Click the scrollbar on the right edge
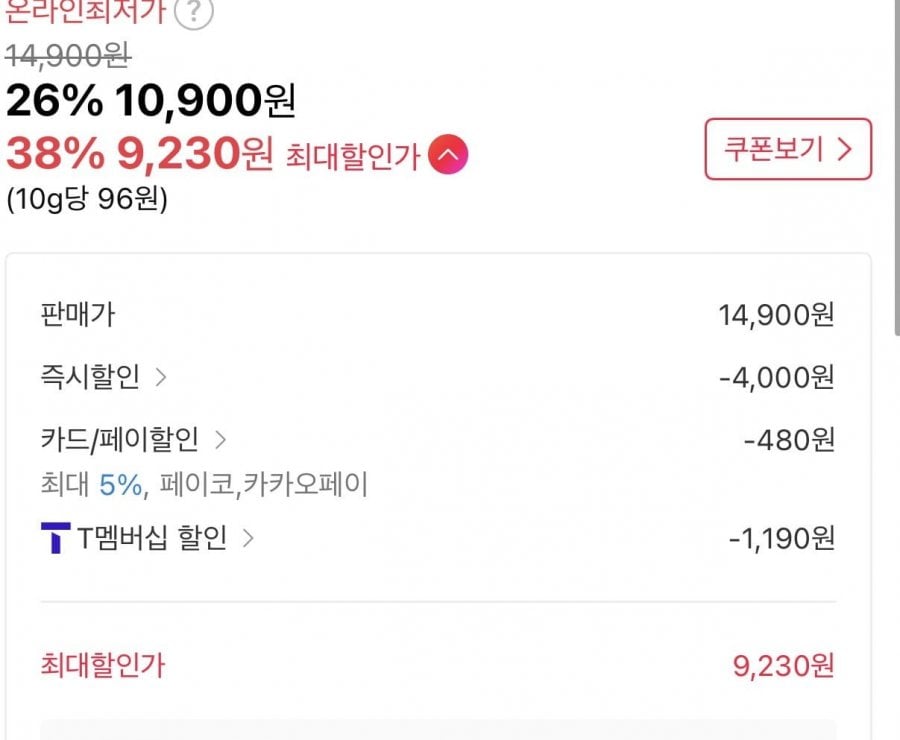This screenshot has height=740, width=900. tap(897, 166)
